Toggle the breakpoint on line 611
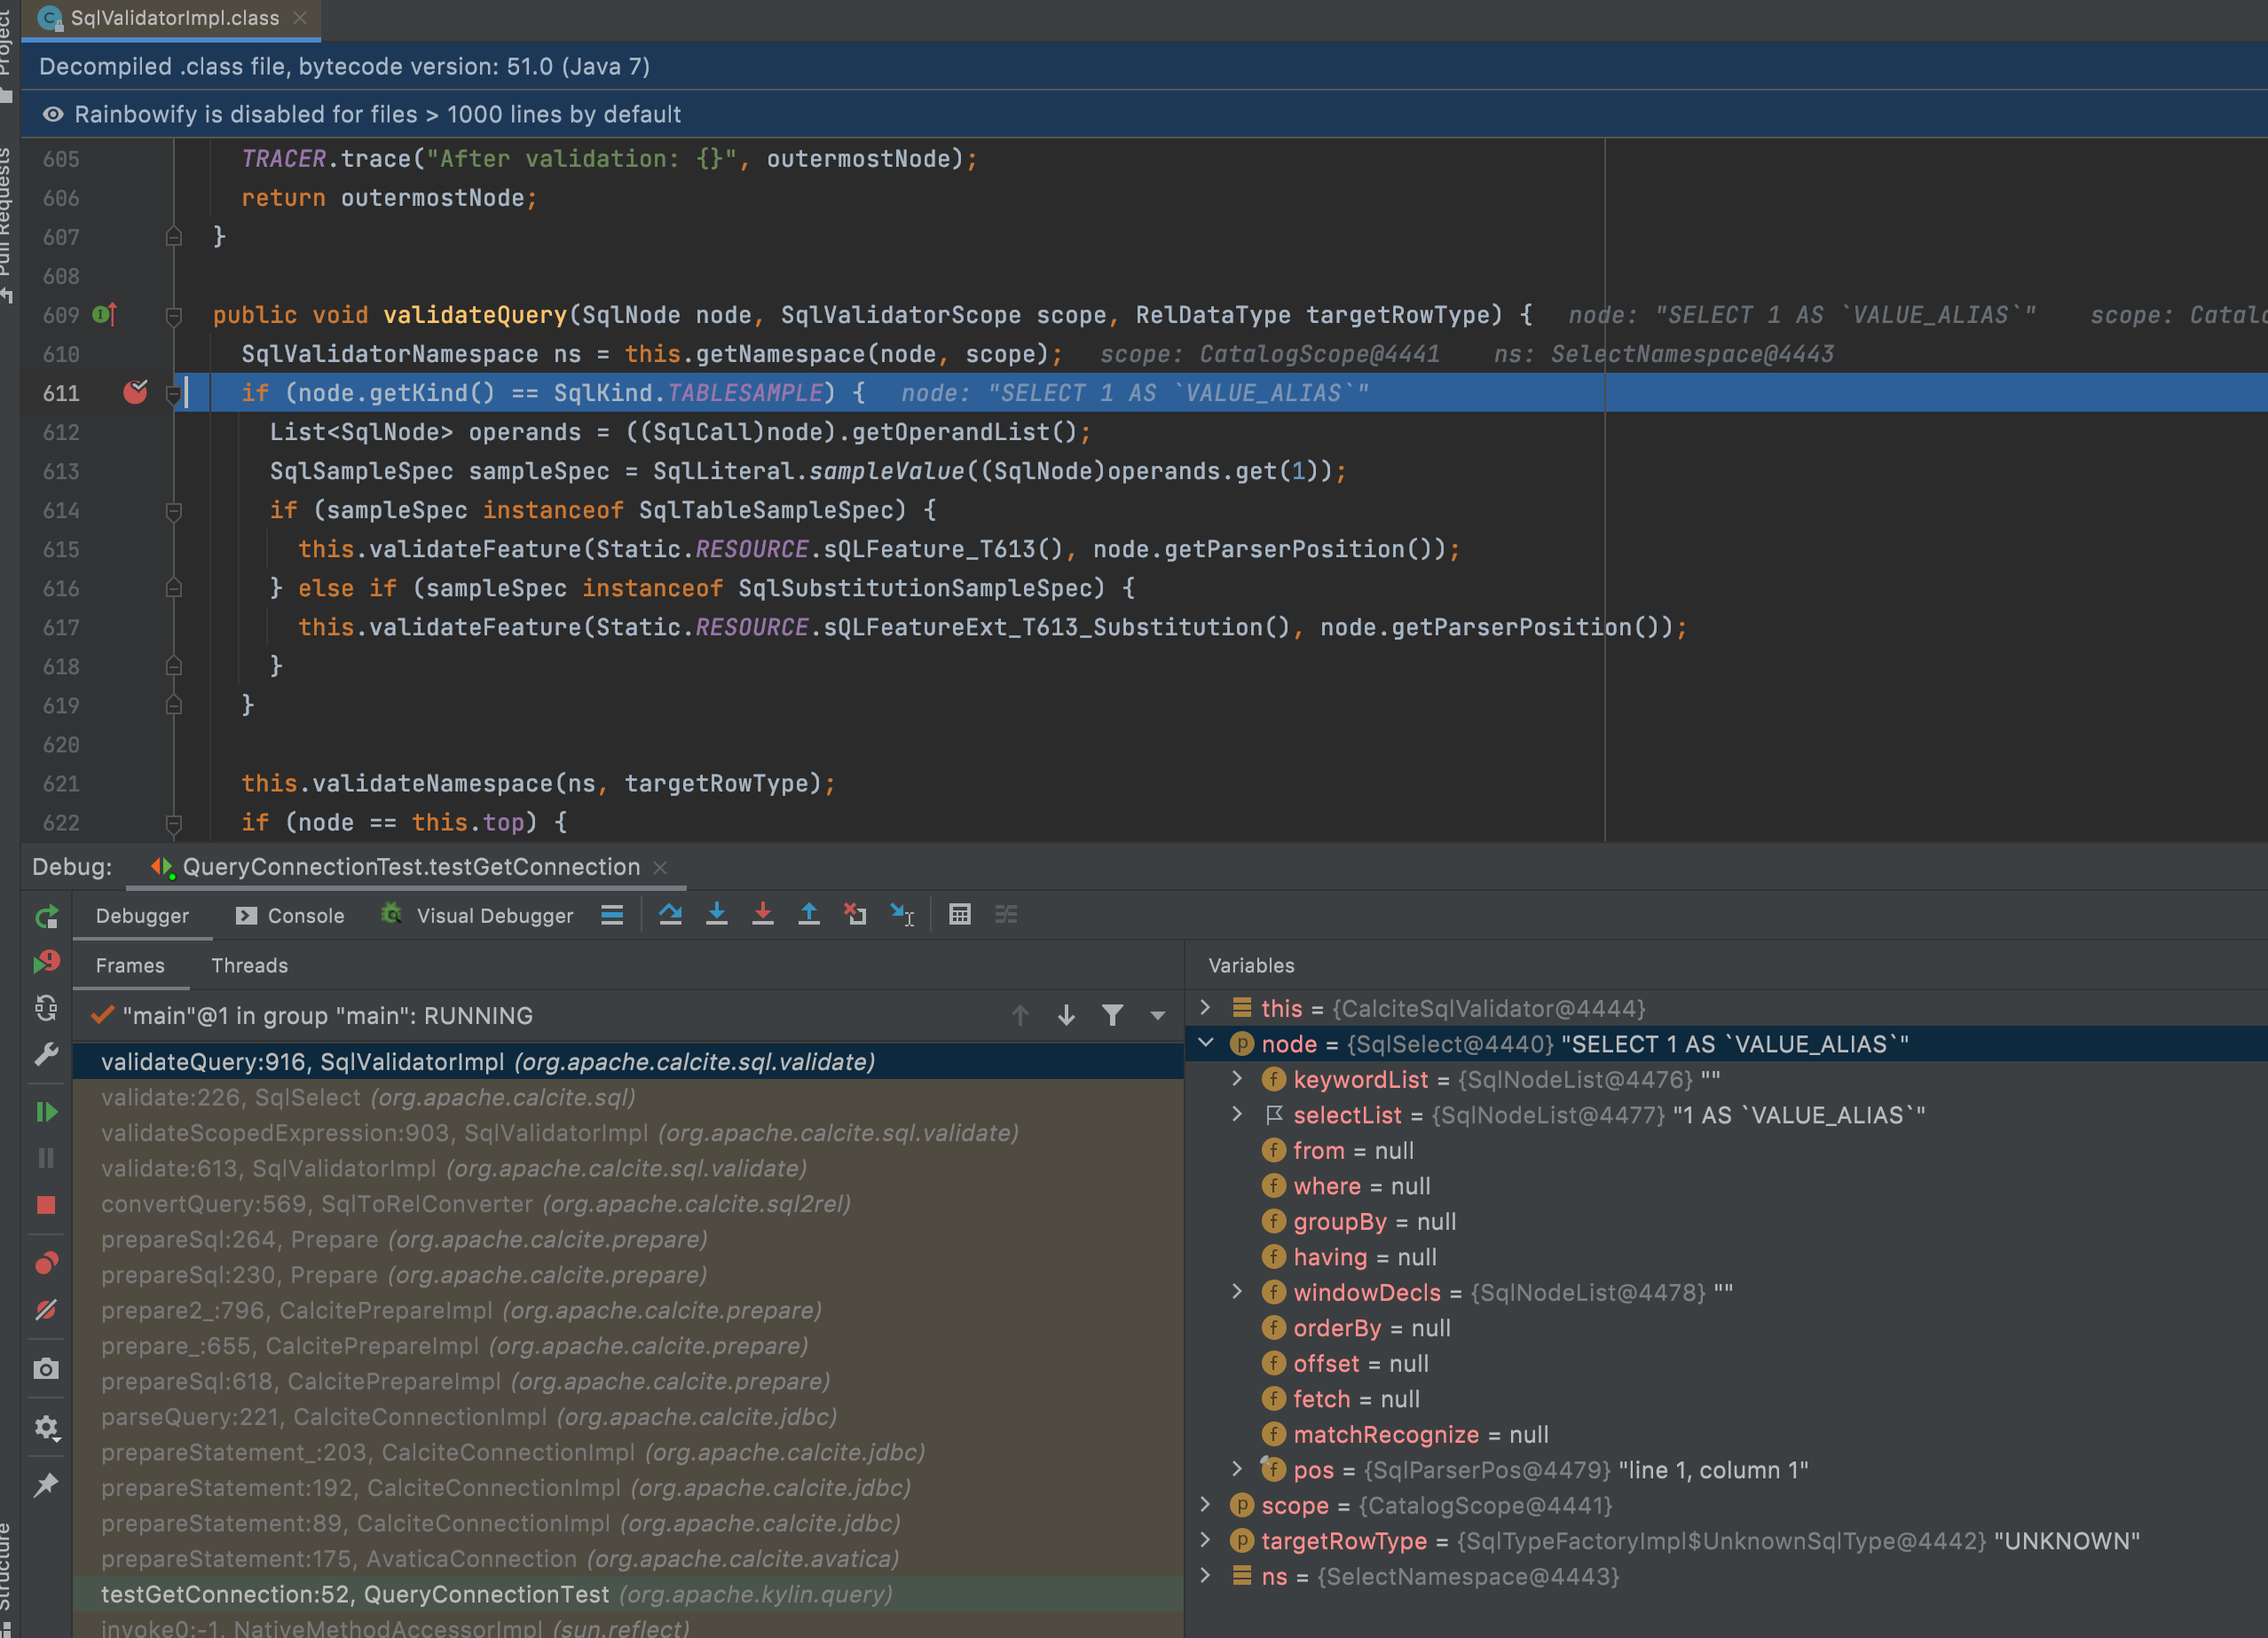This screenshot has height=1638, width=2268. coord(135,392)
